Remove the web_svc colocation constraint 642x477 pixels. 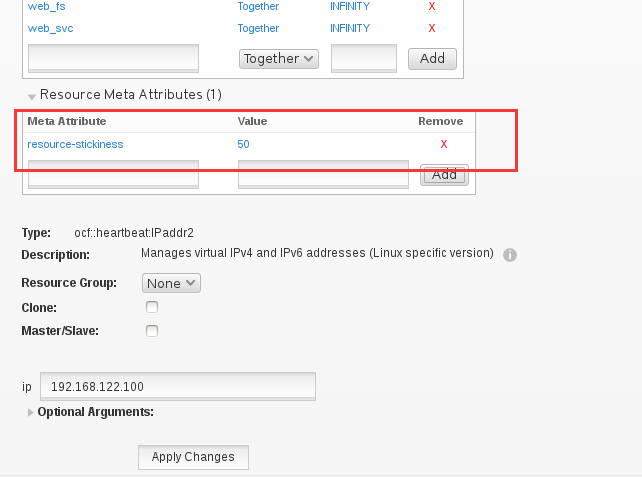pyautogui.click(x=432, y=28)
